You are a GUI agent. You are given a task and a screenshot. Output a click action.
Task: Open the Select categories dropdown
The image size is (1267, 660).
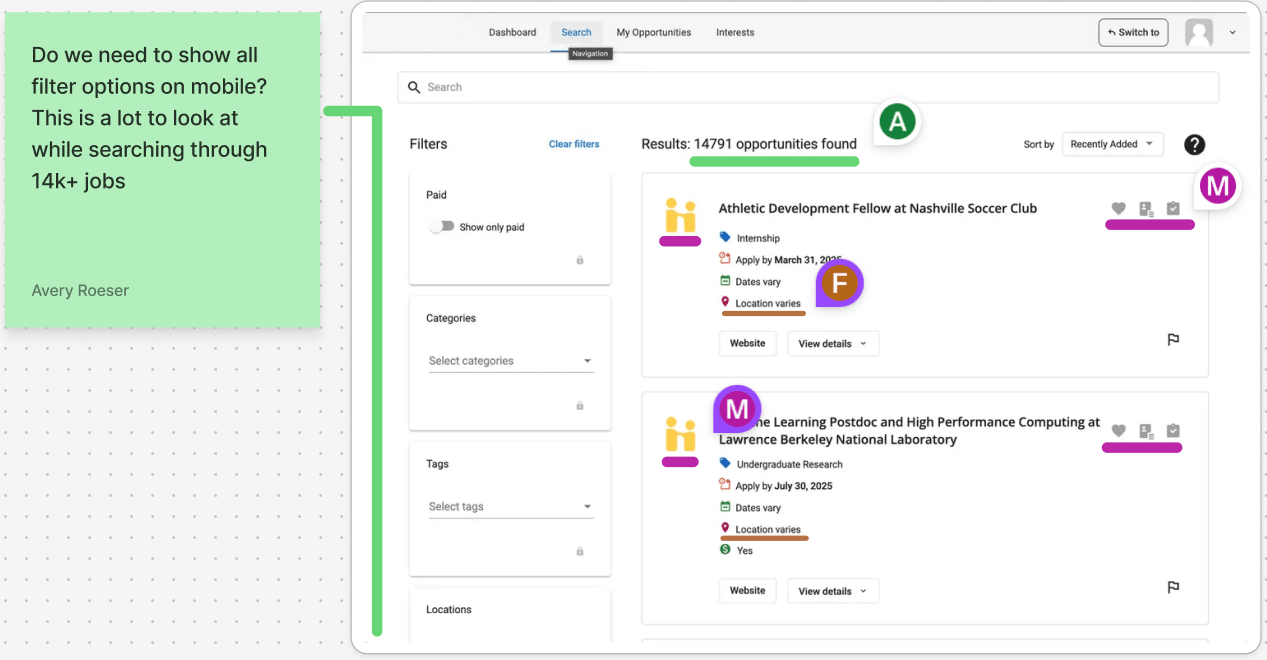pos(510,361)
